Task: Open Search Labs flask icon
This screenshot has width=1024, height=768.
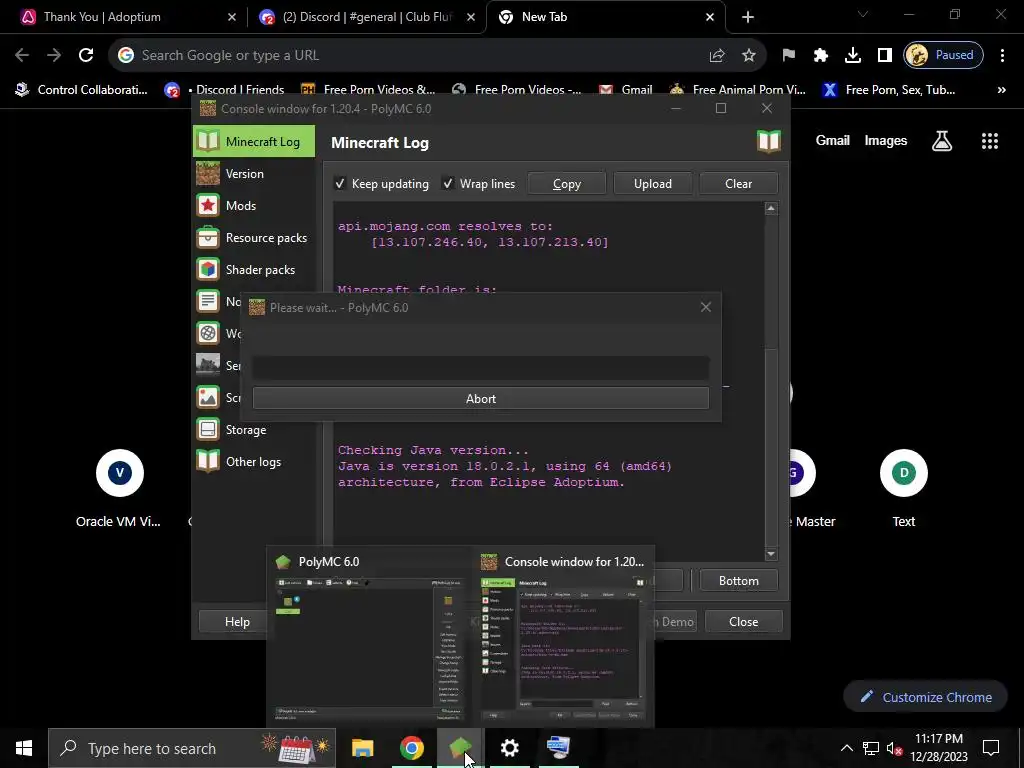Action: click(942, 141)
